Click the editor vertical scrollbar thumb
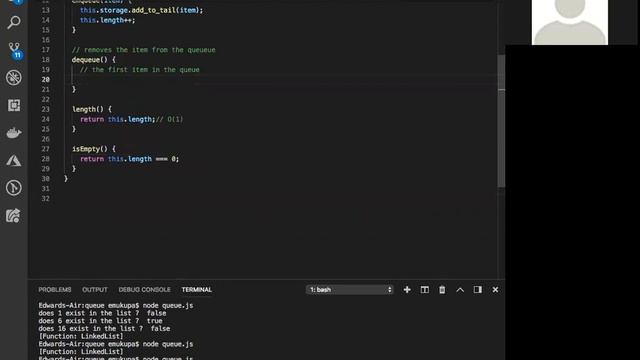The width and height of the screenshot is (640, 360). pos(502,121)
